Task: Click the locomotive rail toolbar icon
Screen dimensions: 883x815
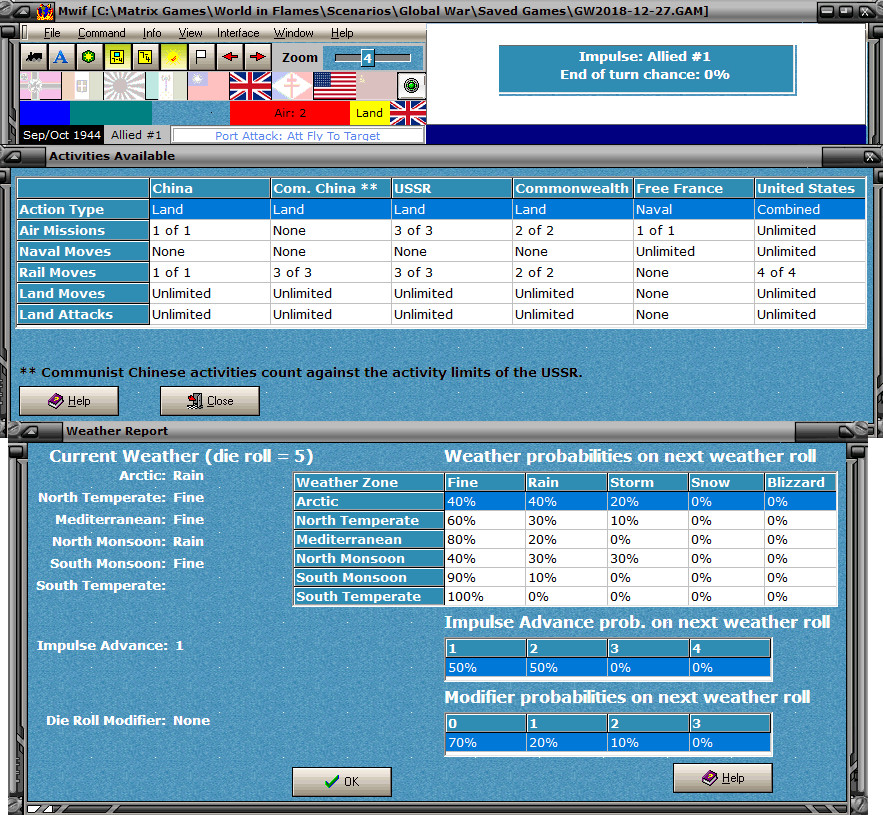Action: (x=34, y=57)
